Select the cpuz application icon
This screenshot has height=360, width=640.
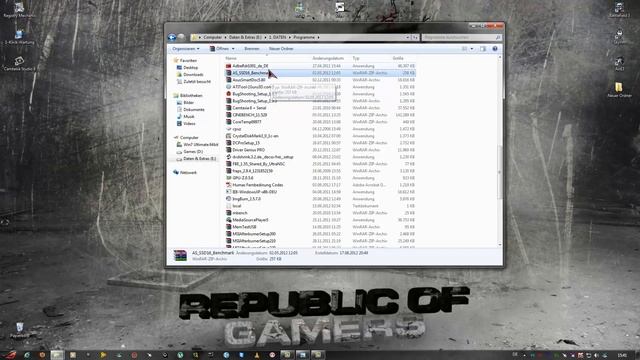229,129
